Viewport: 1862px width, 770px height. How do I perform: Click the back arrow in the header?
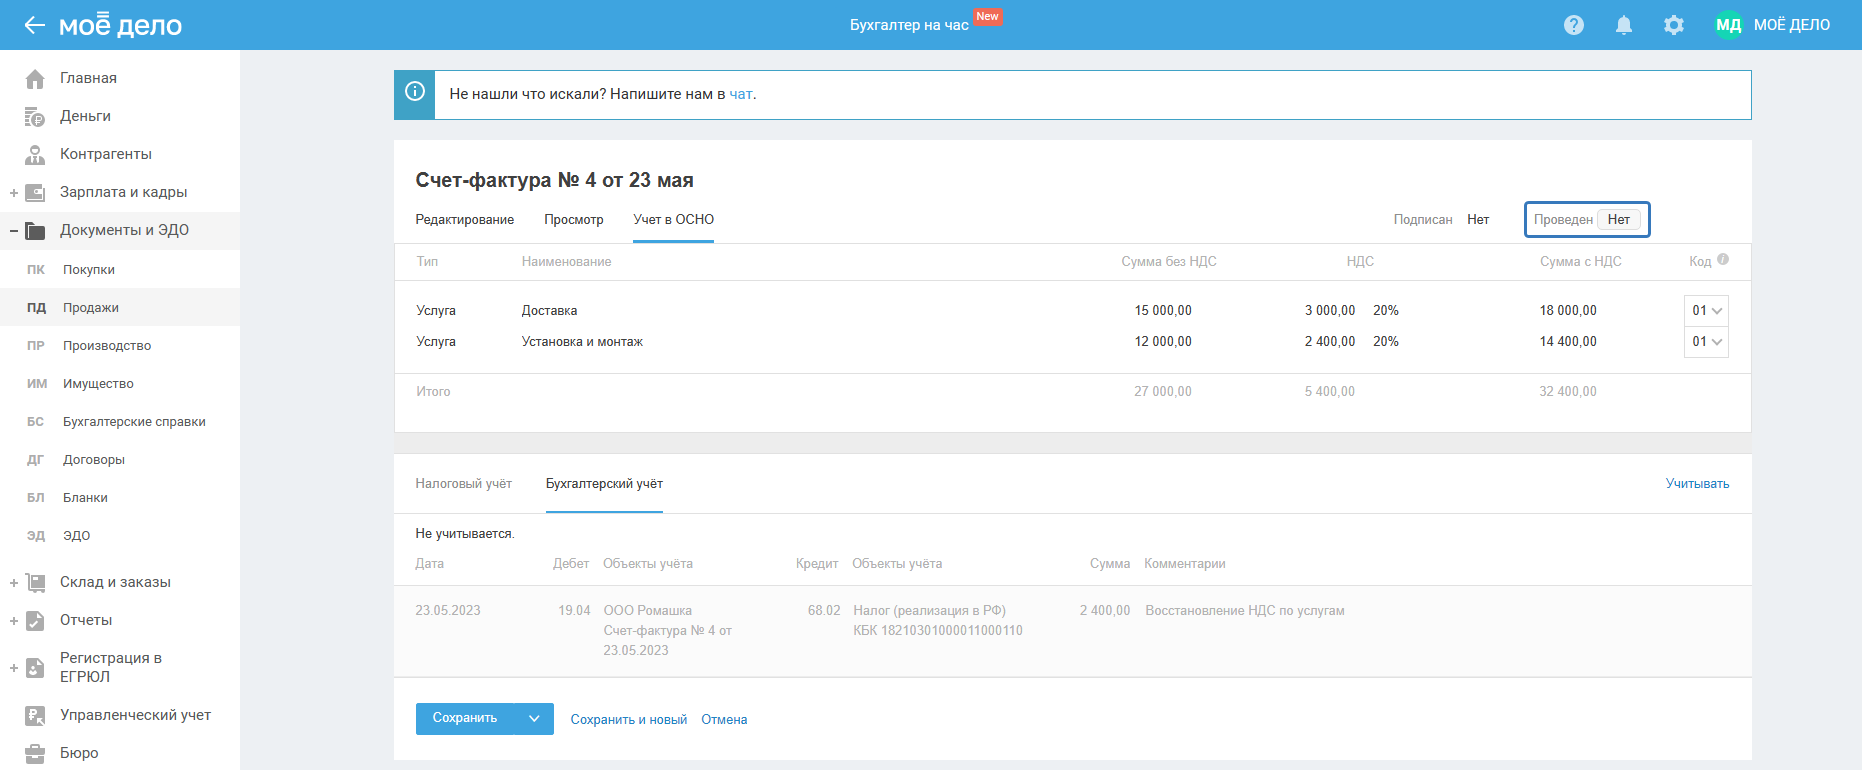tap(35, 25)
